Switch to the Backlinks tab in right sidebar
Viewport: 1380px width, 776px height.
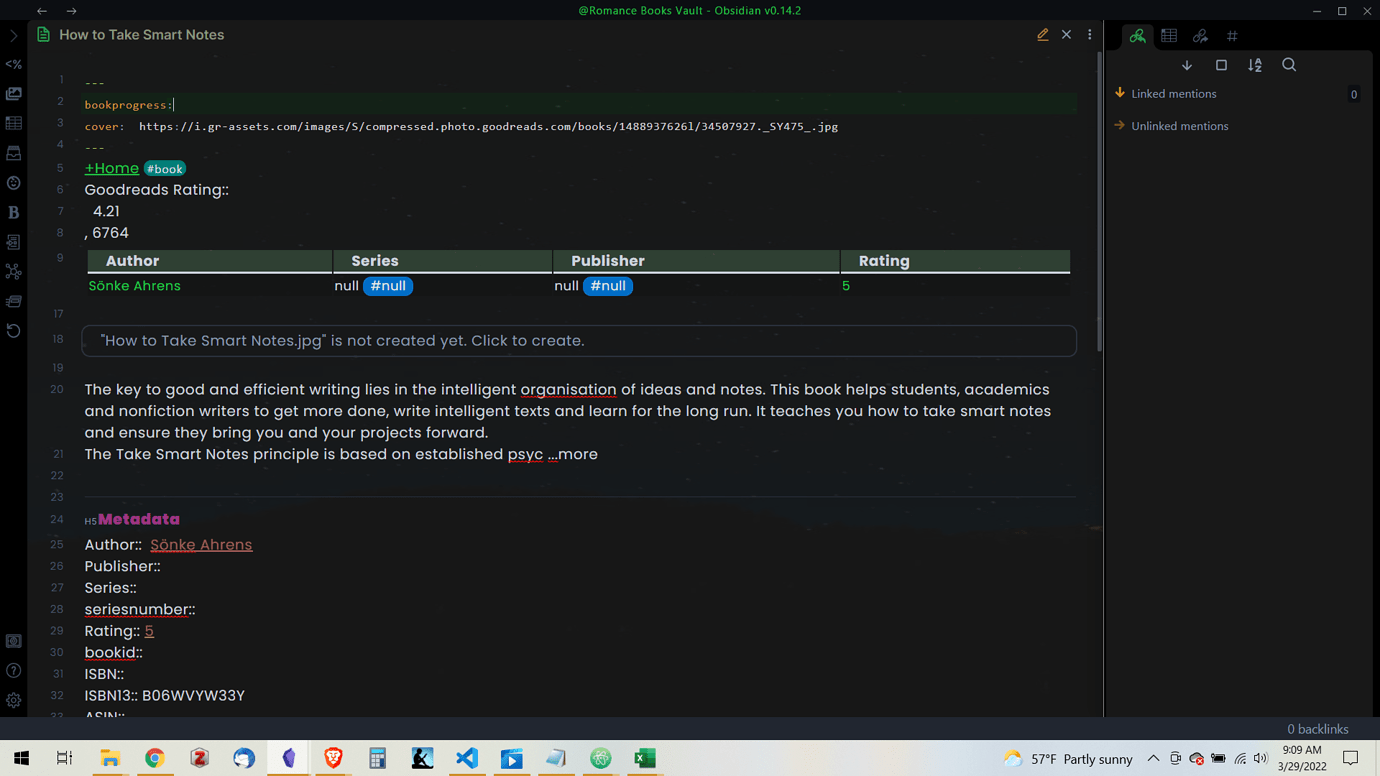coord(1137,36)
